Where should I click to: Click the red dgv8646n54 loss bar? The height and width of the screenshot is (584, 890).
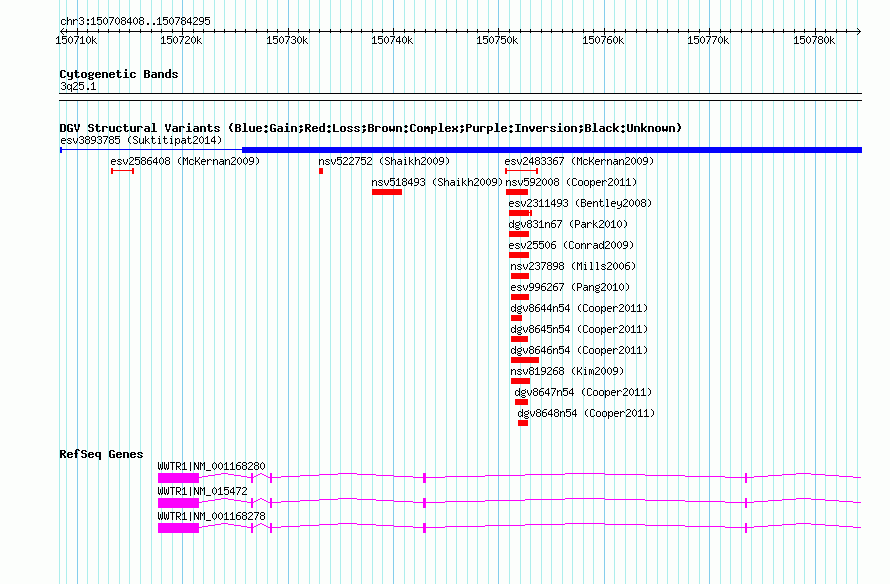[525, 360]
